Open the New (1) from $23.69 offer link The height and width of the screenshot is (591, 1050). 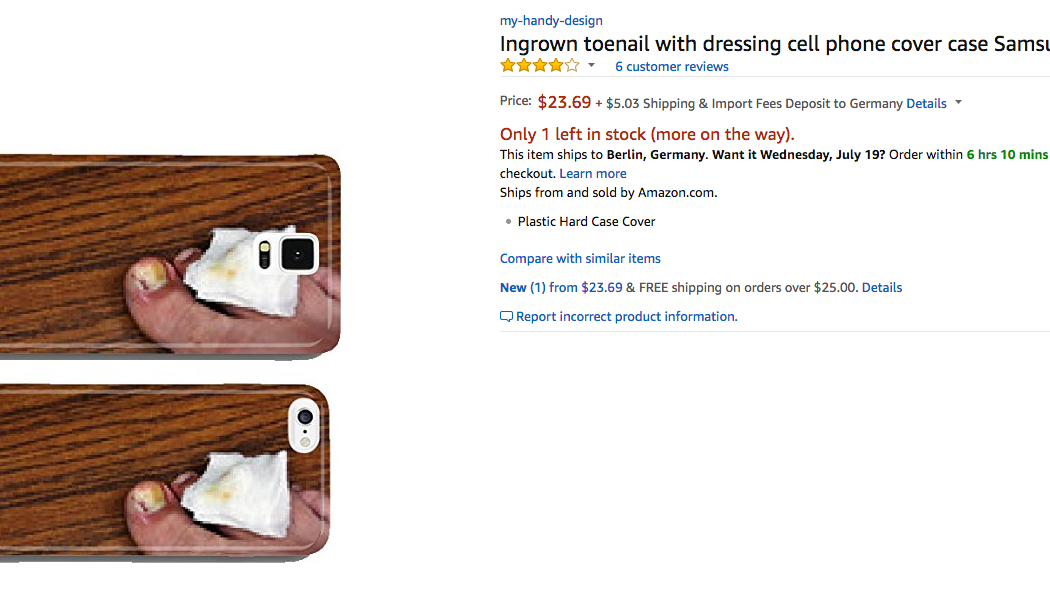(x=552, y=287)
